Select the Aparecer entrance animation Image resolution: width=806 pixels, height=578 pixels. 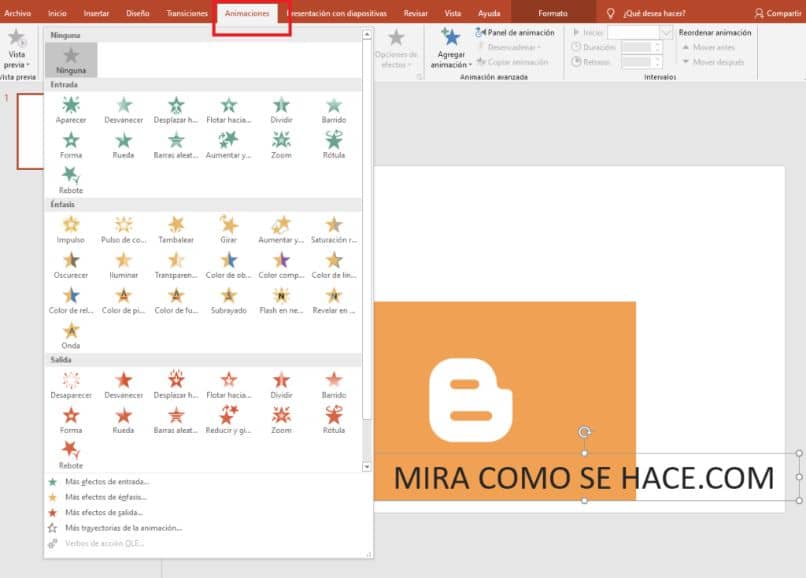tap(71, 106)
